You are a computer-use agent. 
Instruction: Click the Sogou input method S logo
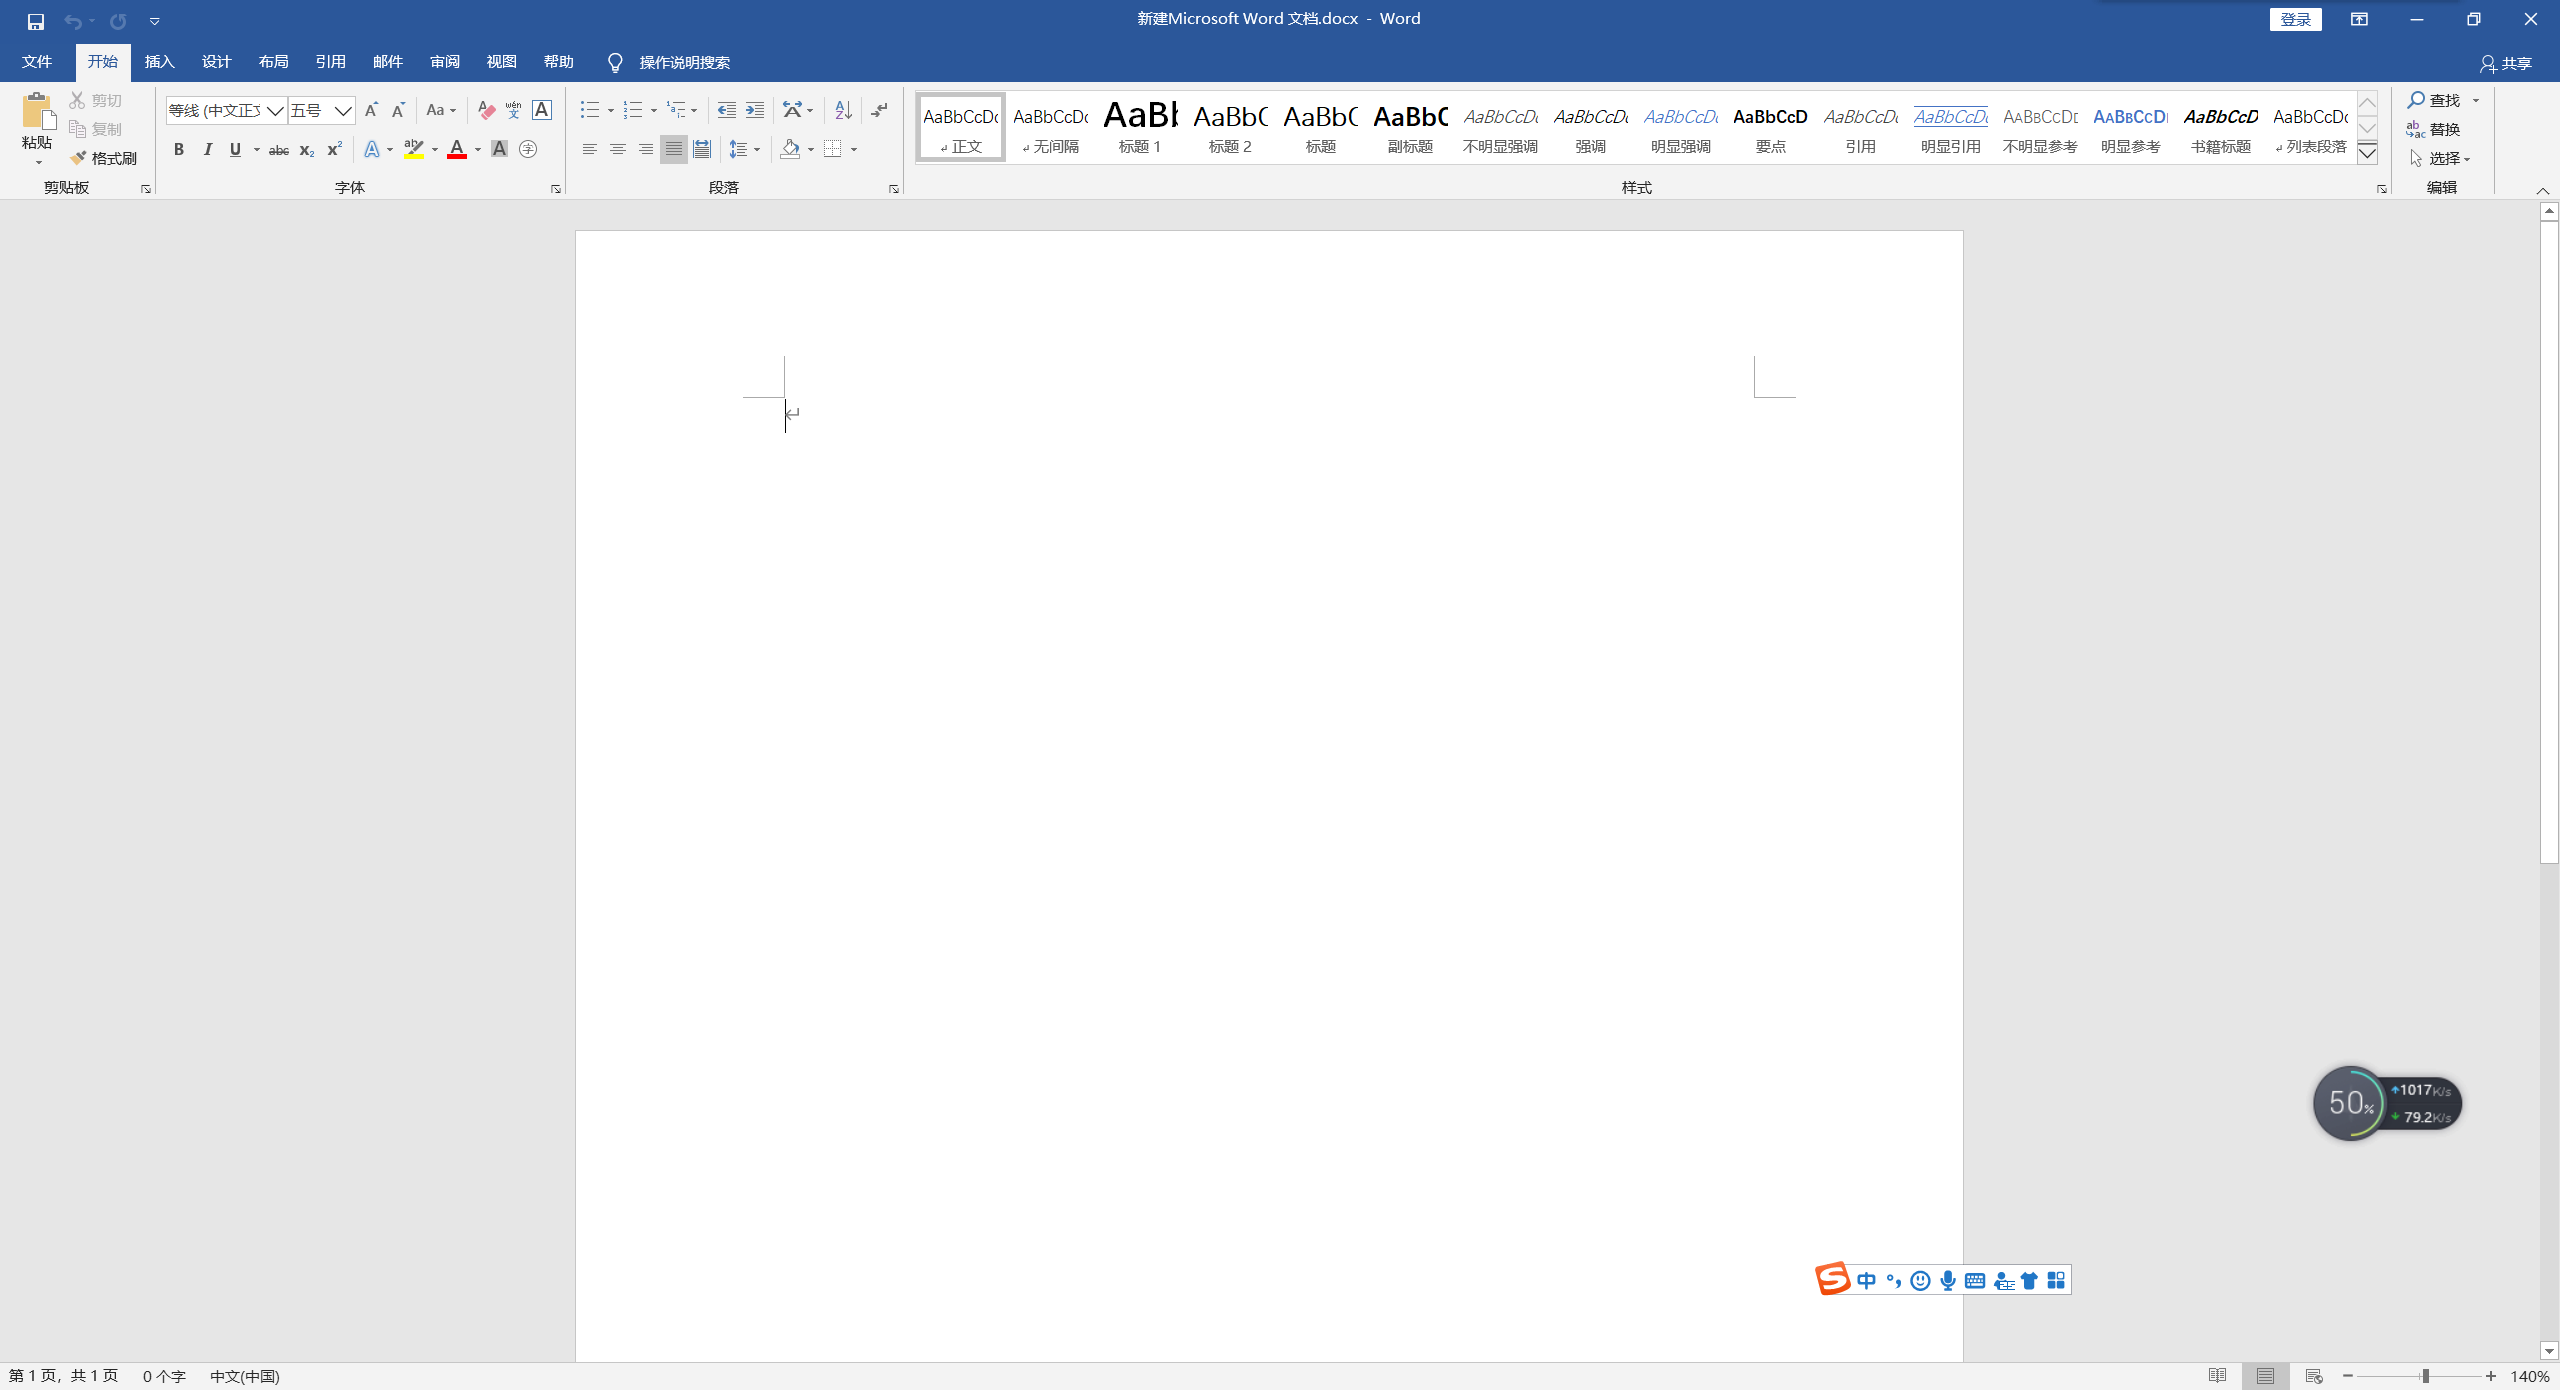tap(1833, 1279)
